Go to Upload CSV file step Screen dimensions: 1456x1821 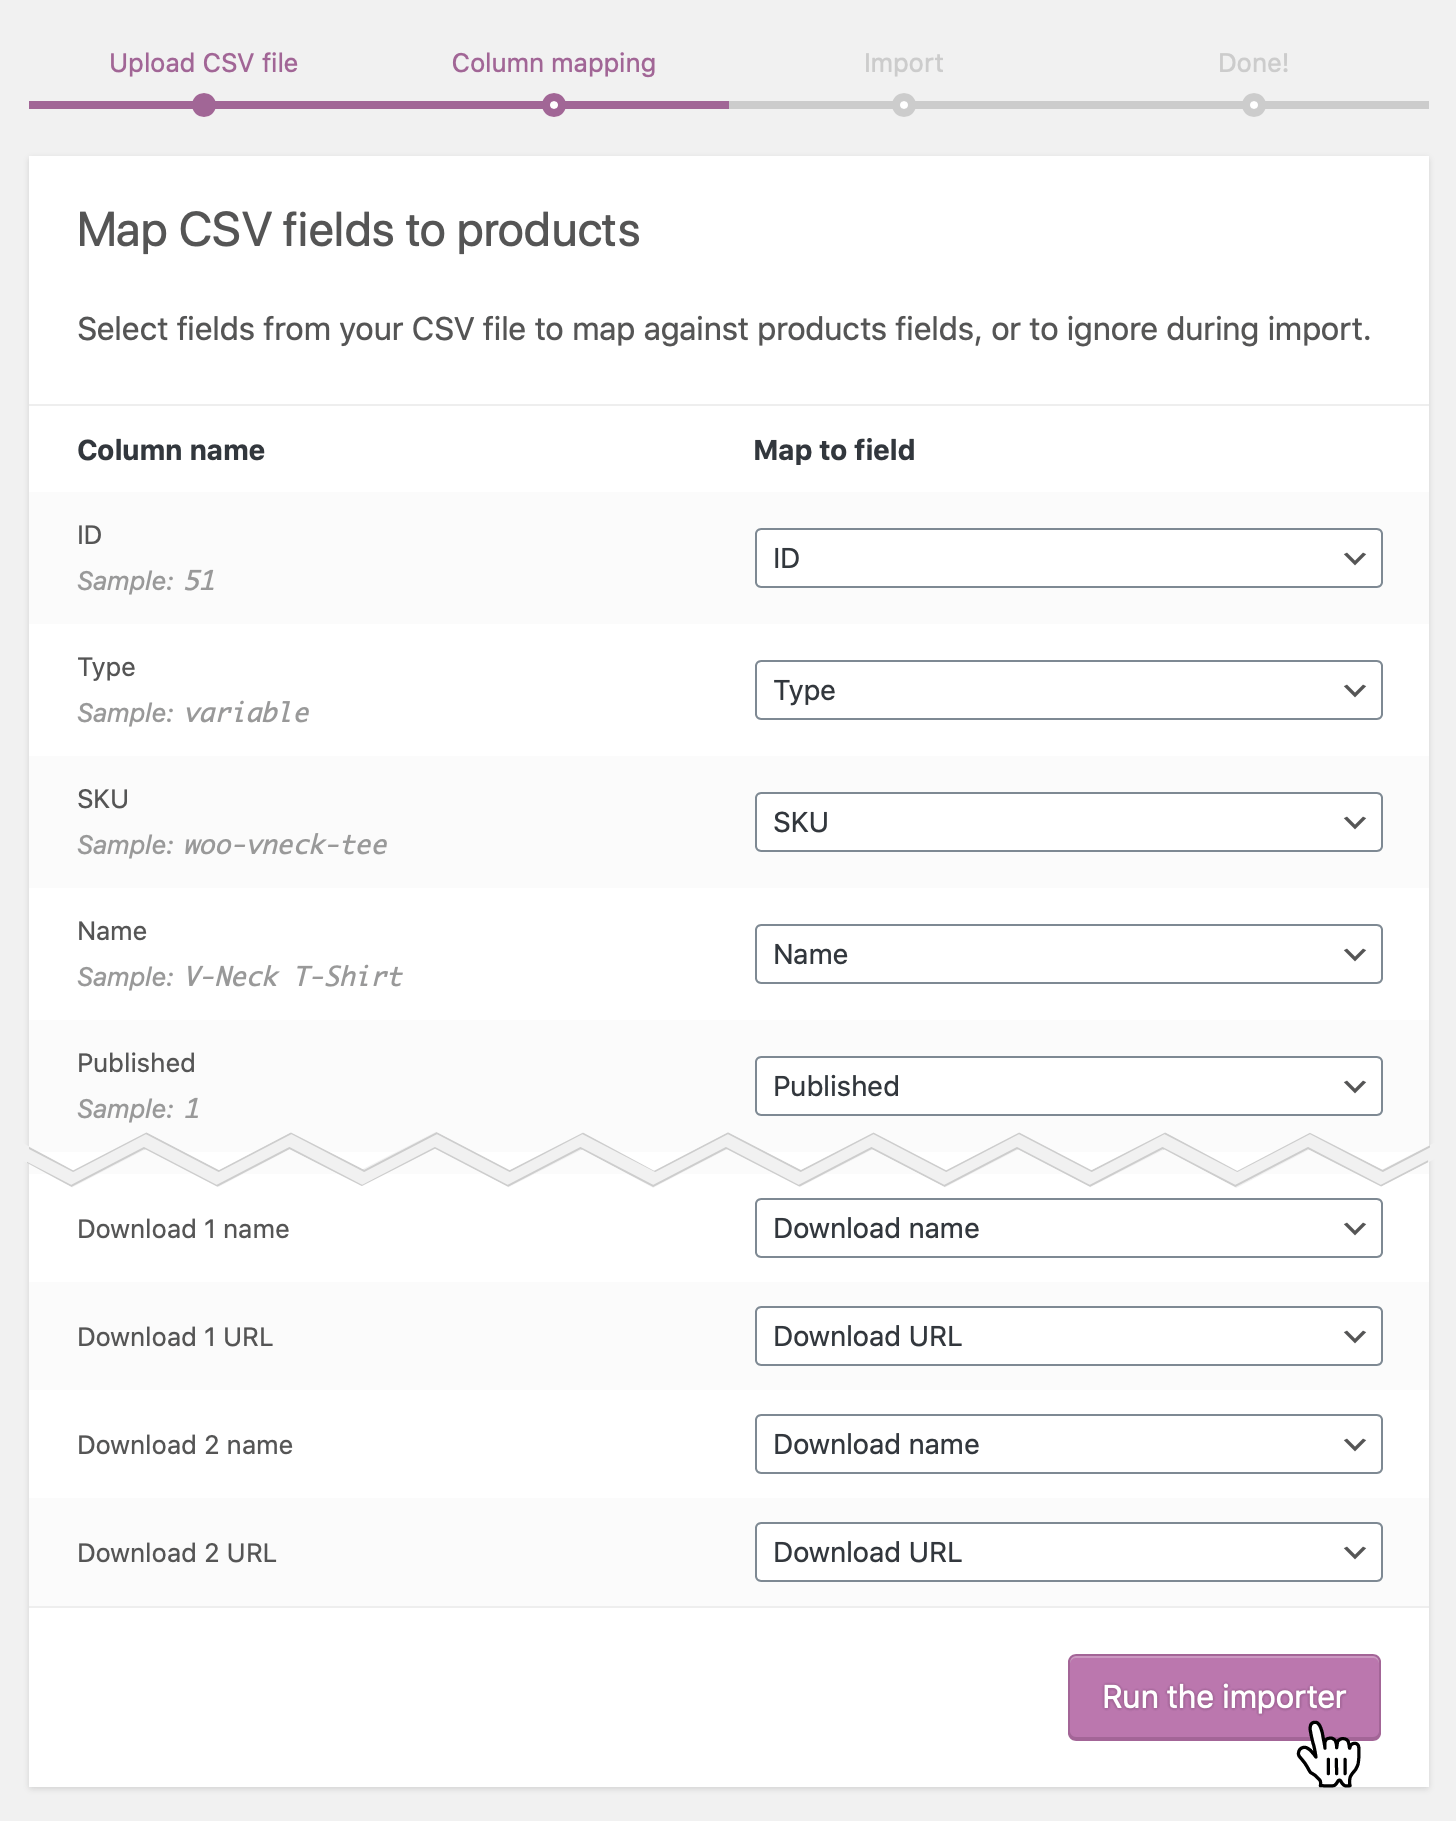point(203,63)
